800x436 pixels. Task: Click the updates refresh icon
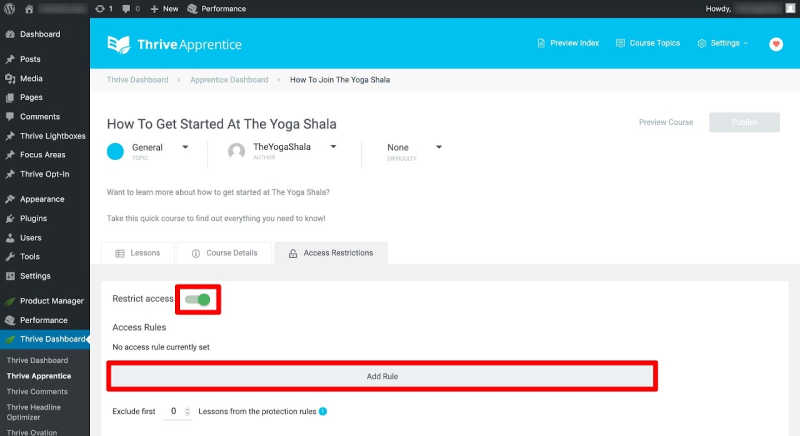[x=99, y=9]
